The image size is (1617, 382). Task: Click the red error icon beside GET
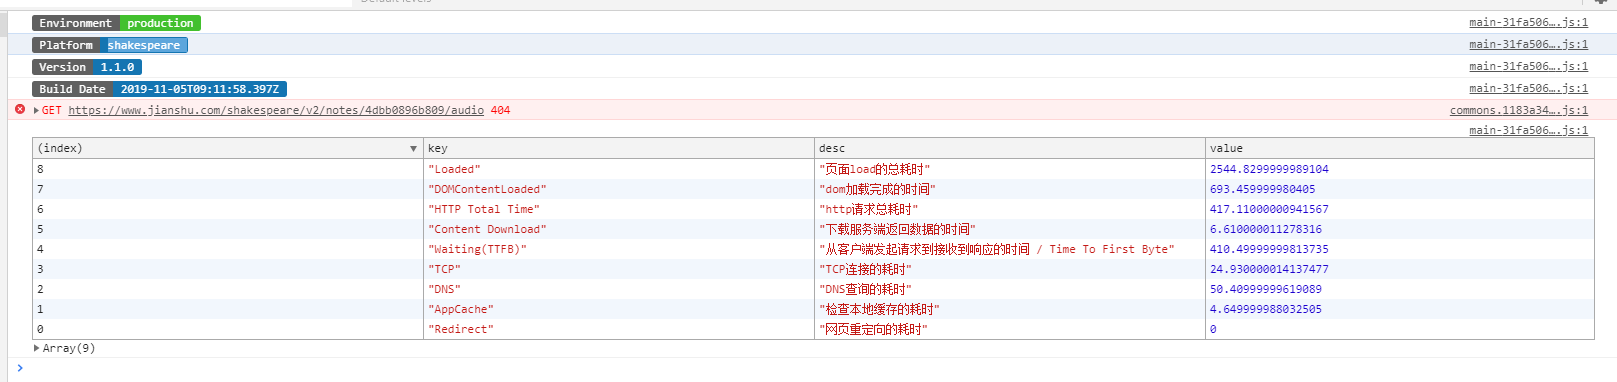(x=20, y=110)
